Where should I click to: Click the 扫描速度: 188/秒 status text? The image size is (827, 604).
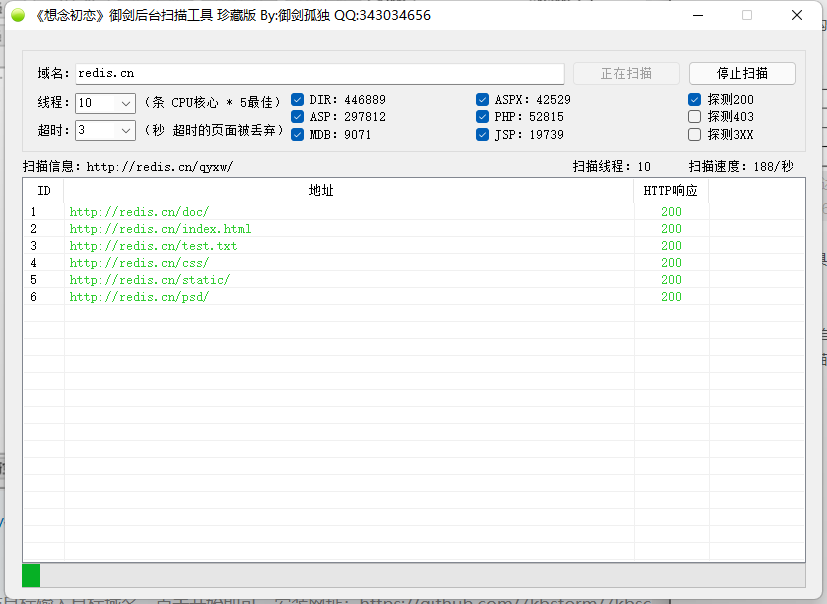pos(741,167)
